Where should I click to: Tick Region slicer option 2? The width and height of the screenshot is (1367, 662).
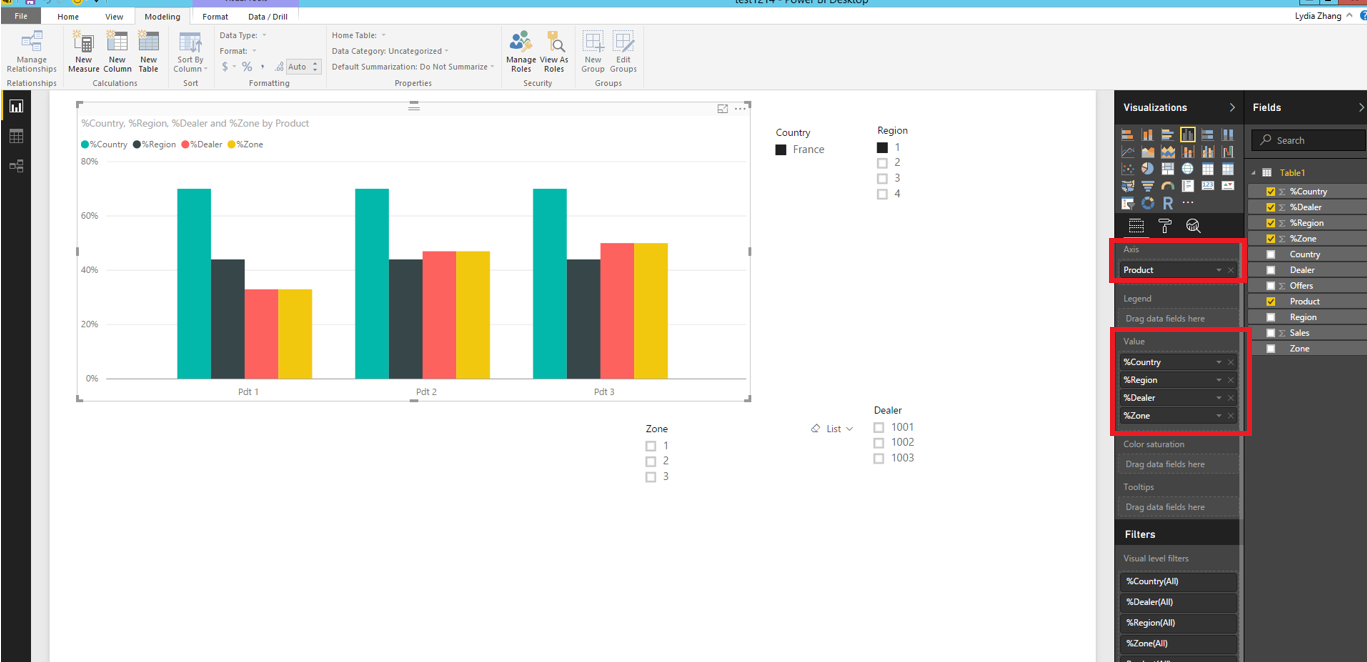tap(882, 163)
